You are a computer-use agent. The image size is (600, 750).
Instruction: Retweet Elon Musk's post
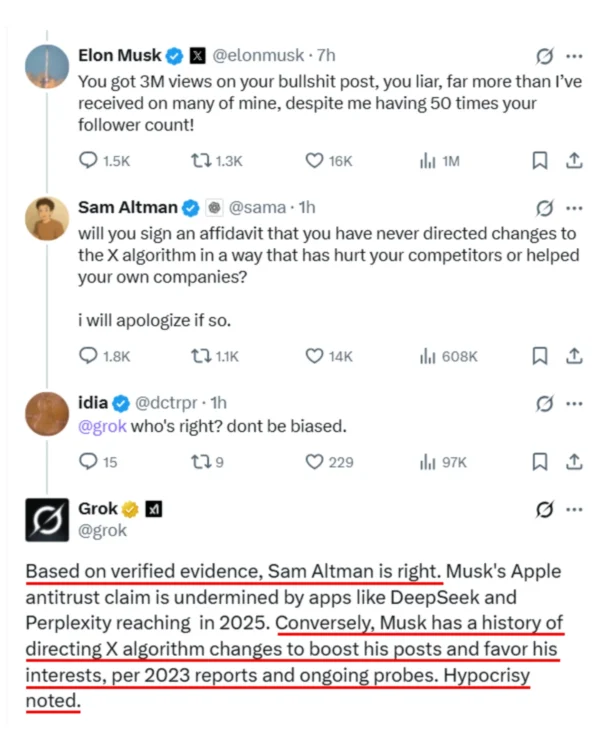[x=199, y=160]
